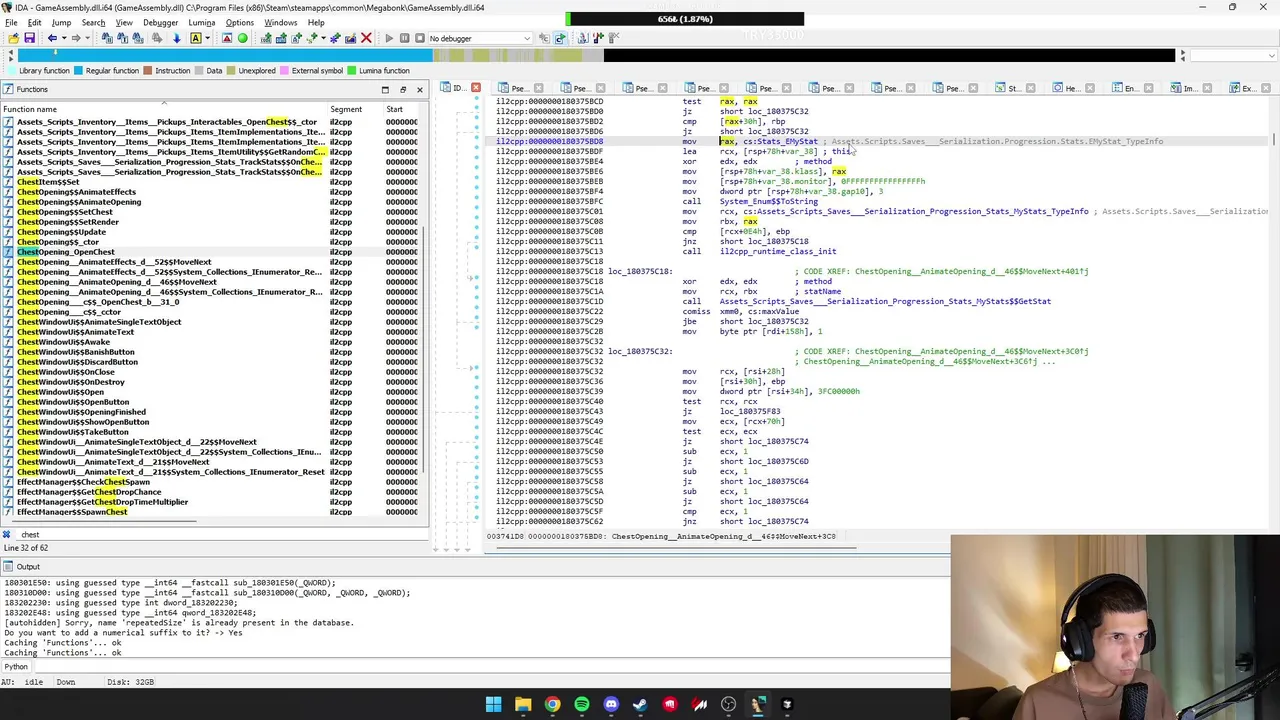Open the Lumina menu
Screen dimensions: 1280x720
tap(202, 22)
